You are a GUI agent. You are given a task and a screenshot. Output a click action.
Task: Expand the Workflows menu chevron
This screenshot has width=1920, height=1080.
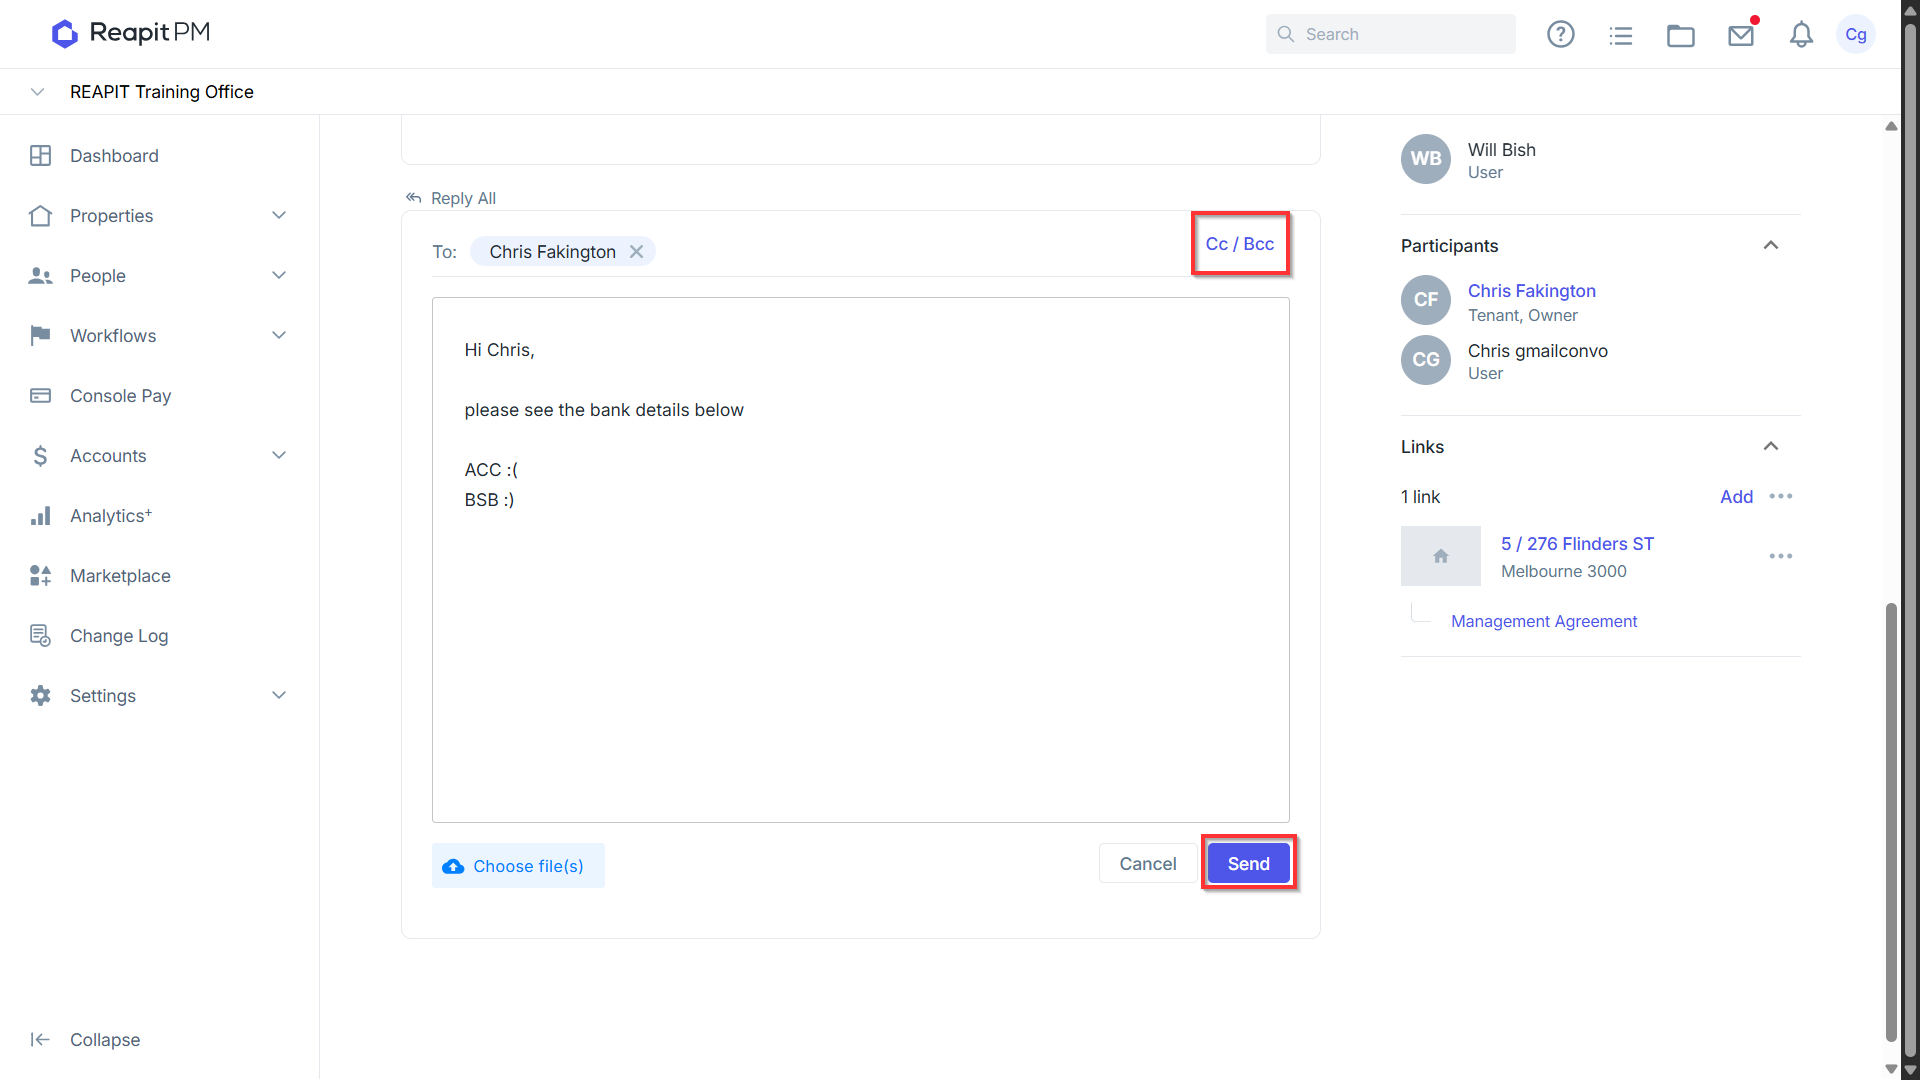279,336
